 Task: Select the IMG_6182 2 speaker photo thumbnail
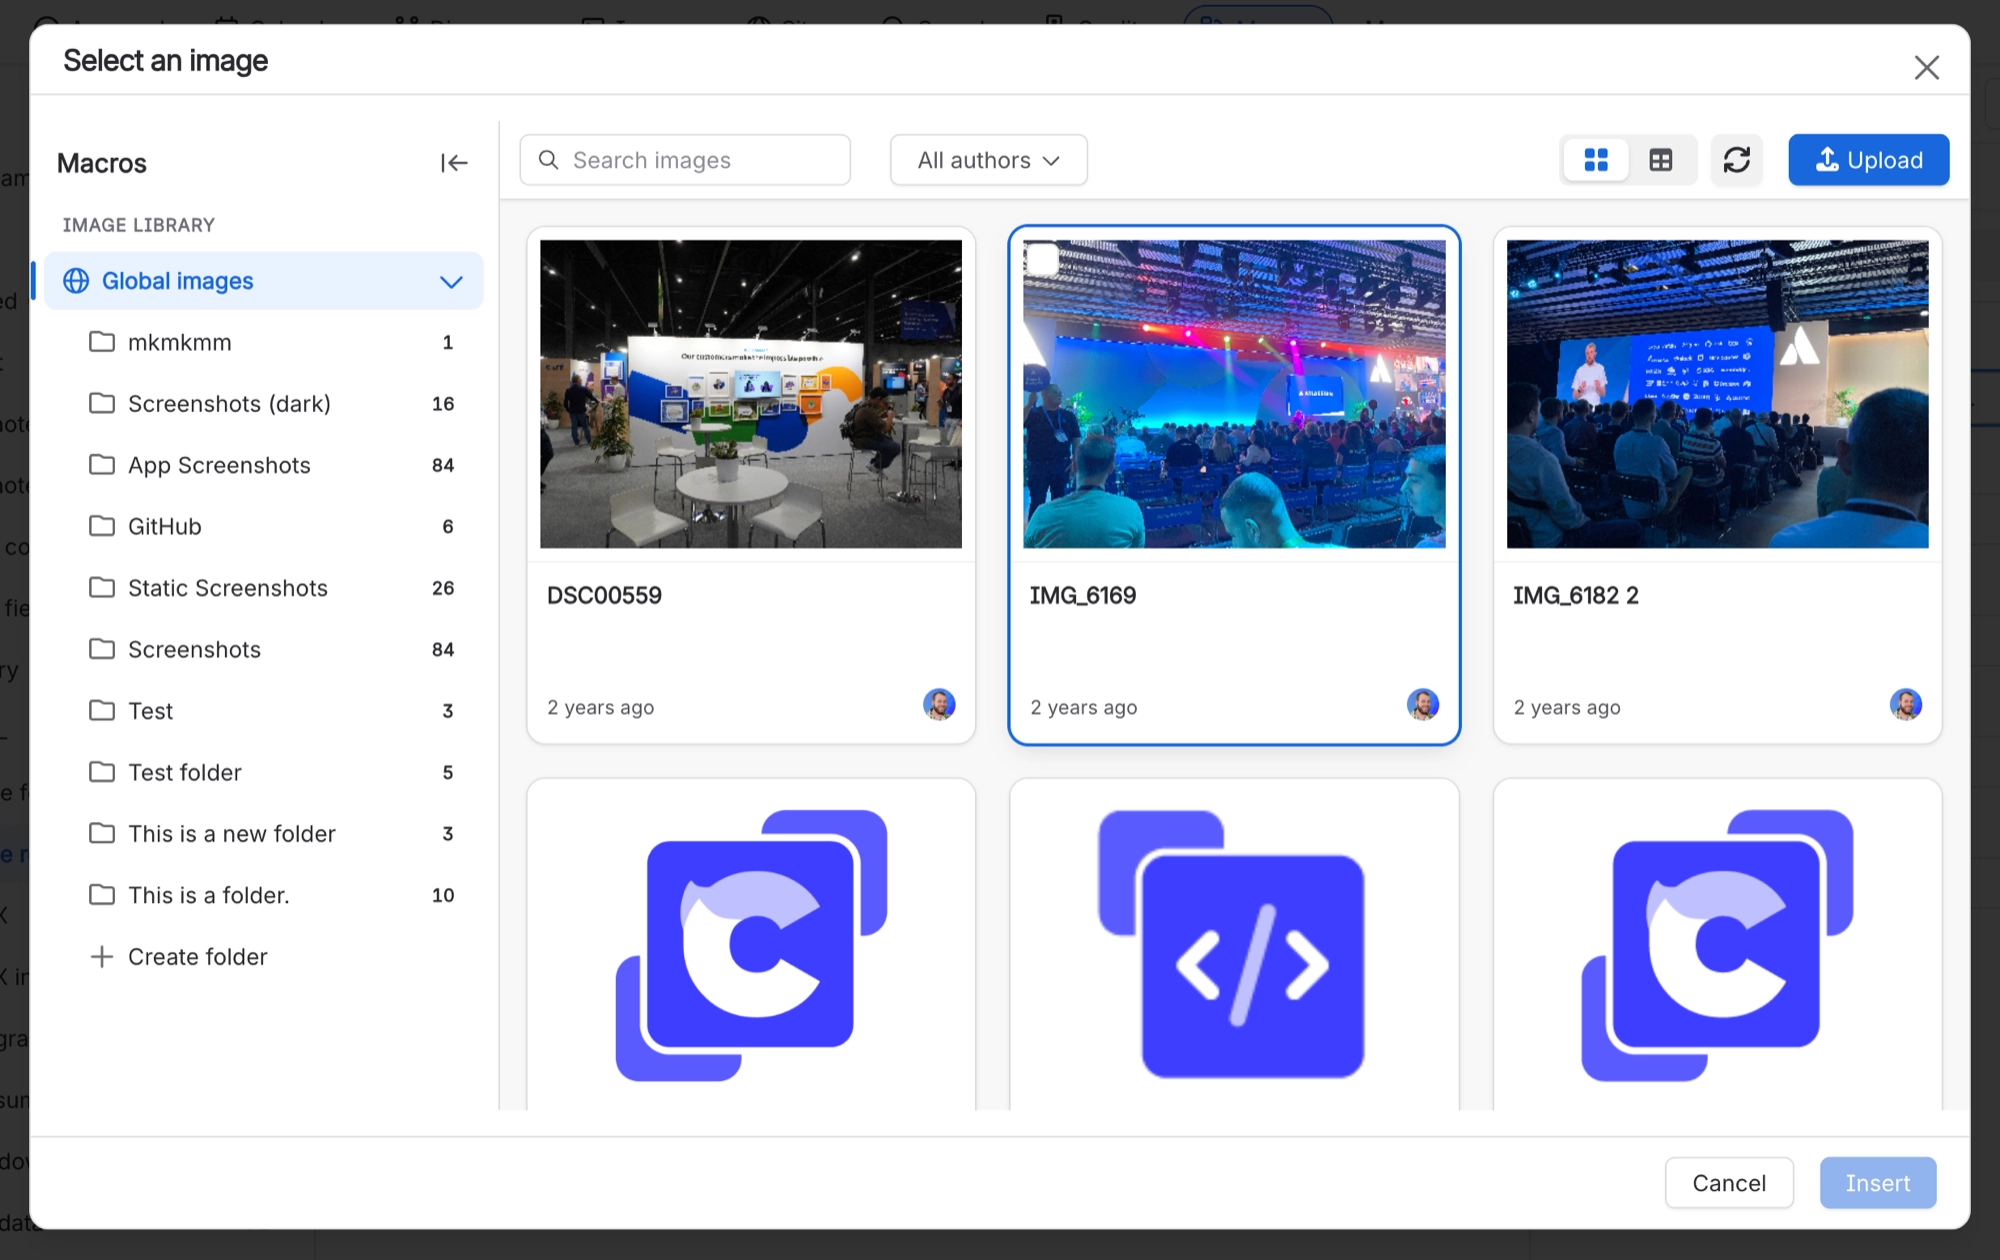point(1717,394)
